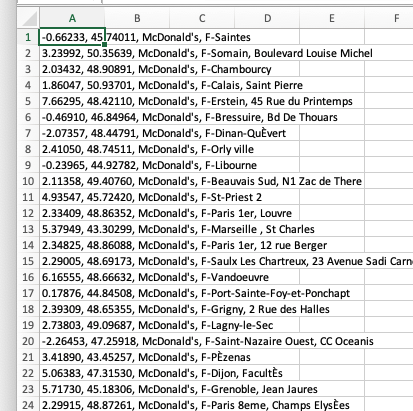Select column B header

[x=137, y=18]
